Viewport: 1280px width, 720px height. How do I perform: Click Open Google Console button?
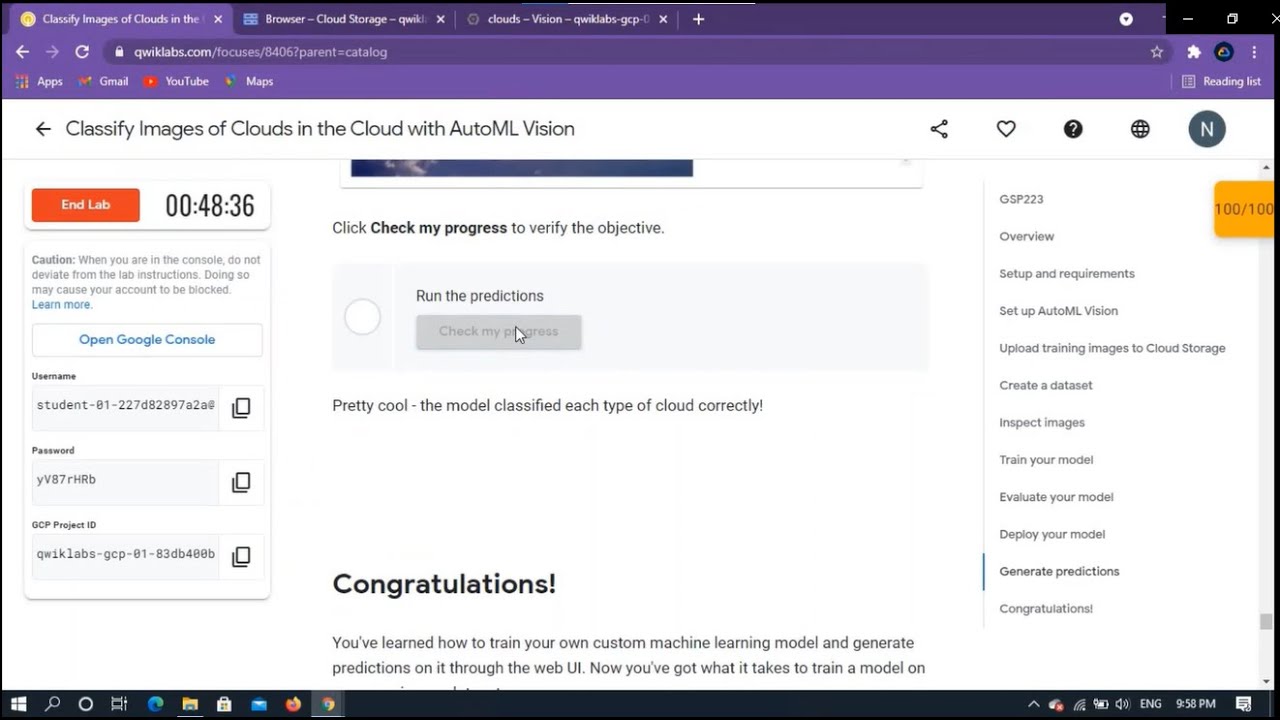pos(147,340)
